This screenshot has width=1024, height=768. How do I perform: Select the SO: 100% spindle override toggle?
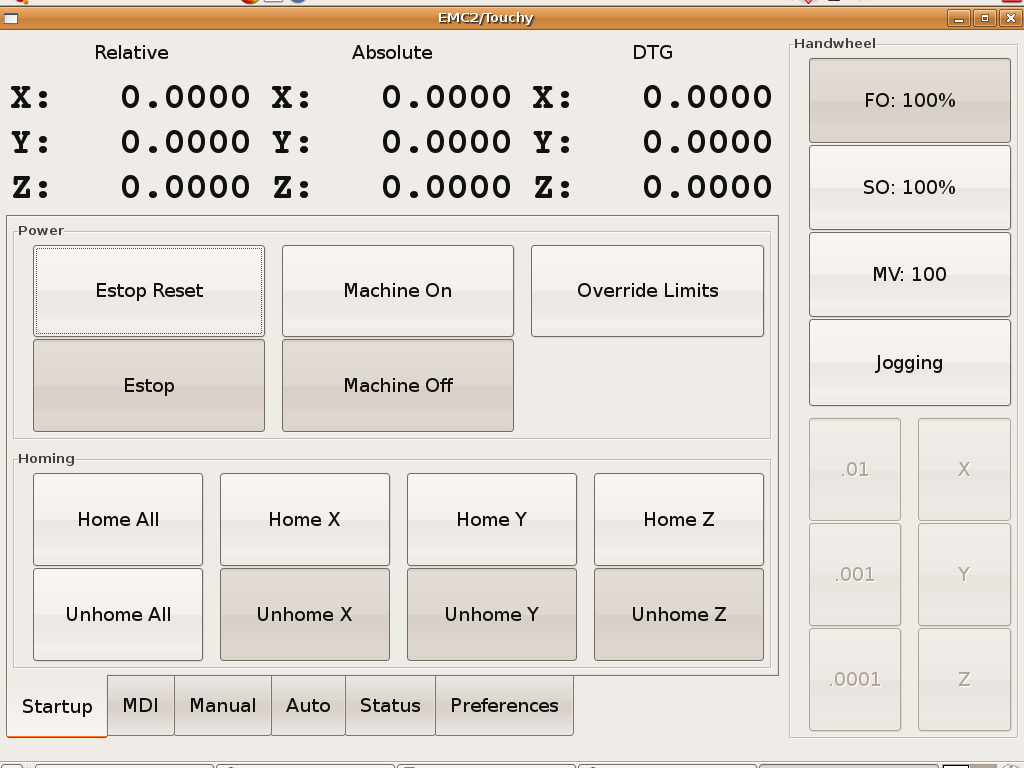point(909,188)
